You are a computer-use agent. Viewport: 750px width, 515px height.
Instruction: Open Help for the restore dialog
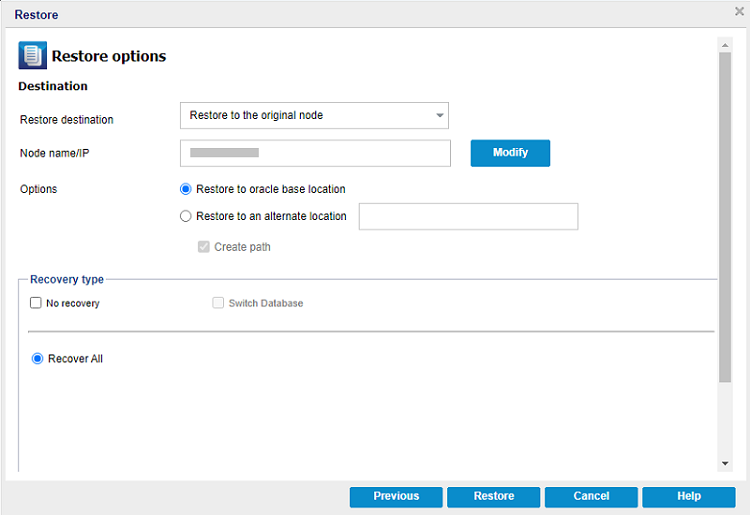(688, 497)
